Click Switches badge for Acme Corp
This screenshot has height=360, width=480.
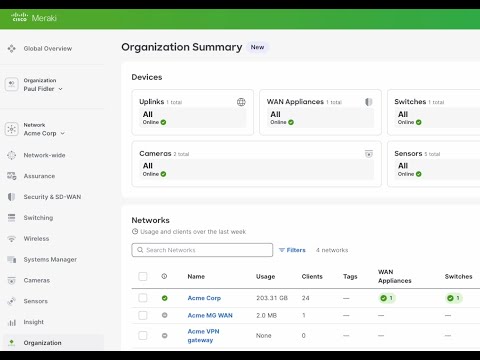pyautogui.click(x=454, y=298)
